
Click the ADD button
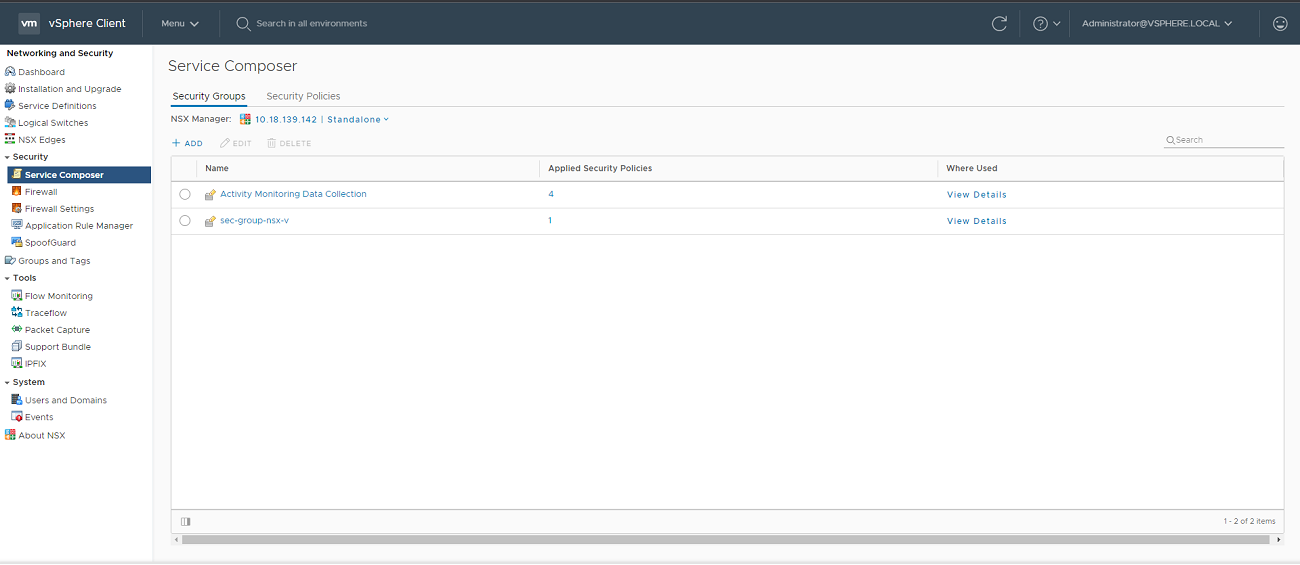(187, 144)
